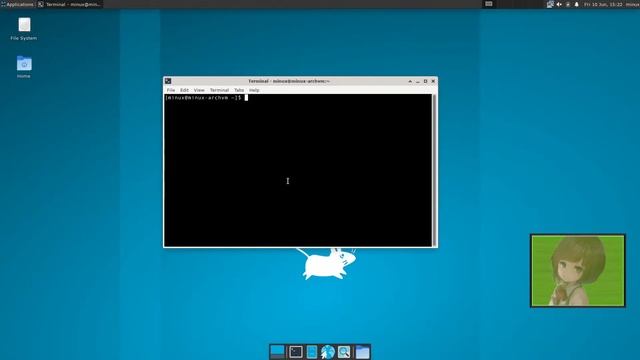Open the terminal File menu
Image resolution: width=640 pixels, height=360 pixels.
pyautogui.click(x=171, y=90)
